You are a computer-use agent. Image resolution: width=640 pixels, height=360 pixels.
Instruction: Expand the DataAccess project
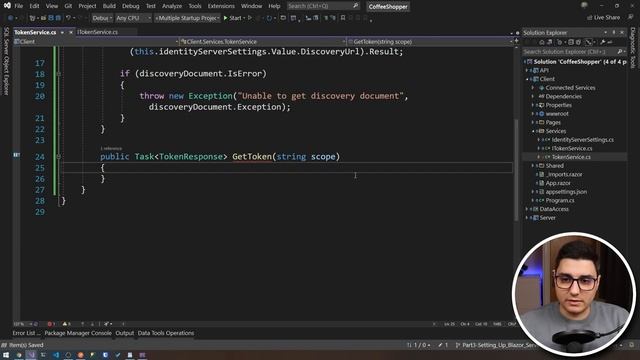(527, 209)
